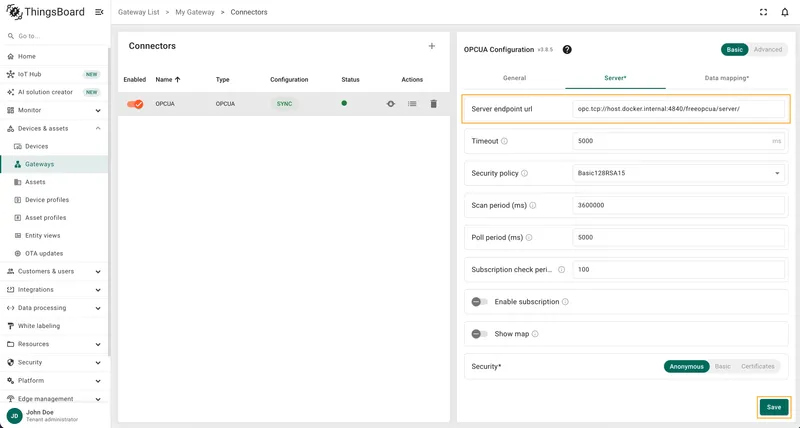
Task: Collapse the sidebar menu icon
Action: [99, 12]
